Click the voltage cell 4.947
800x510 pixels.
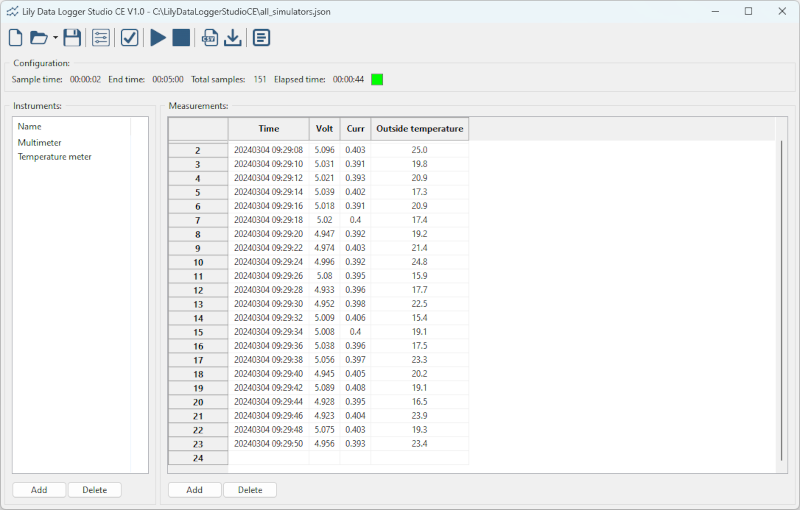point(324,234)
